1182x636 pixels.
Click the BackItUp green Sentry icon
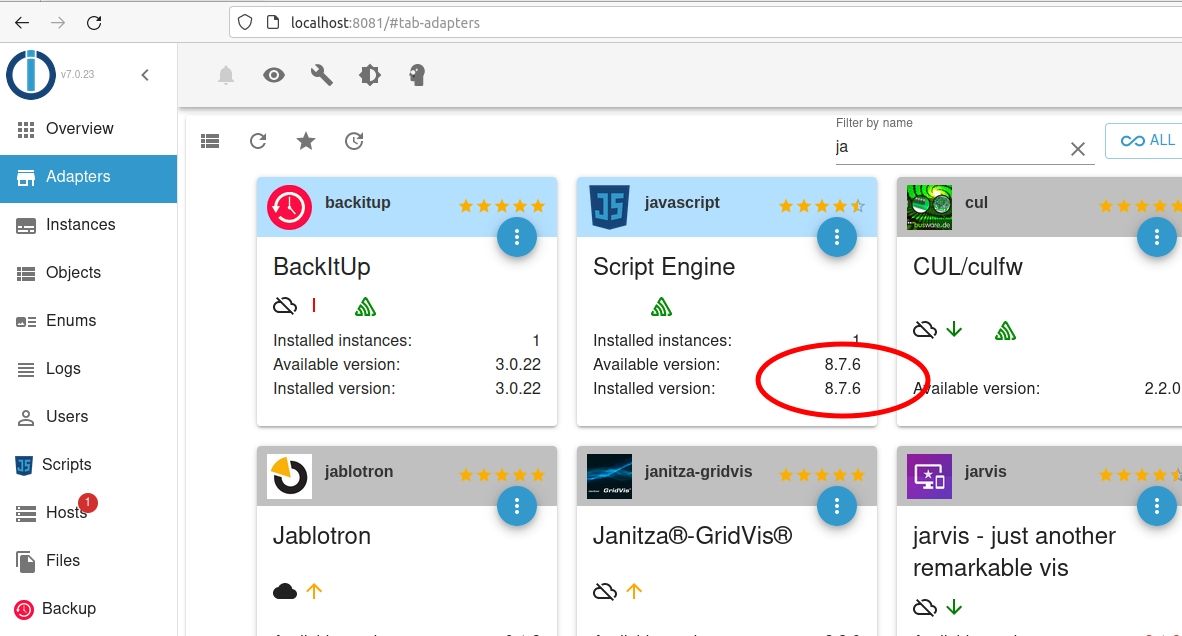(366, 306)
